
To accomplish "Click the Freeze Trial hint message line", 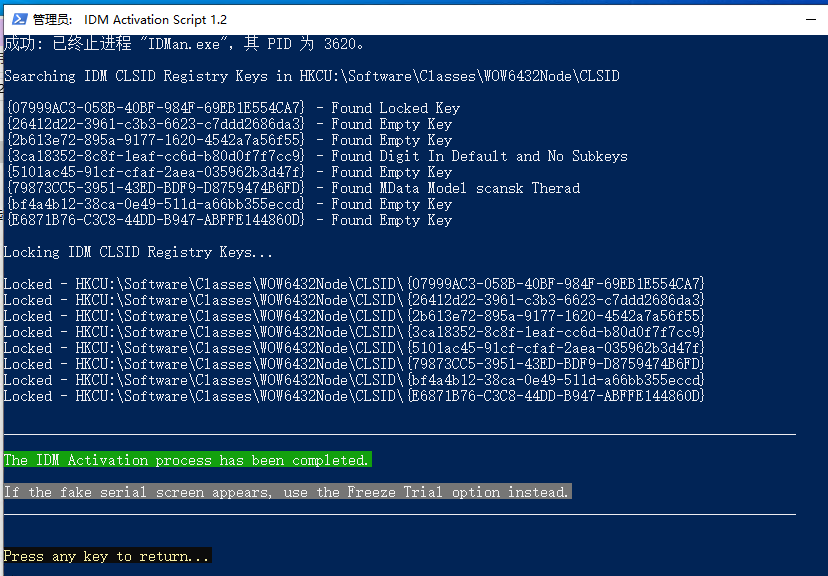I will [x=286, y=492].
